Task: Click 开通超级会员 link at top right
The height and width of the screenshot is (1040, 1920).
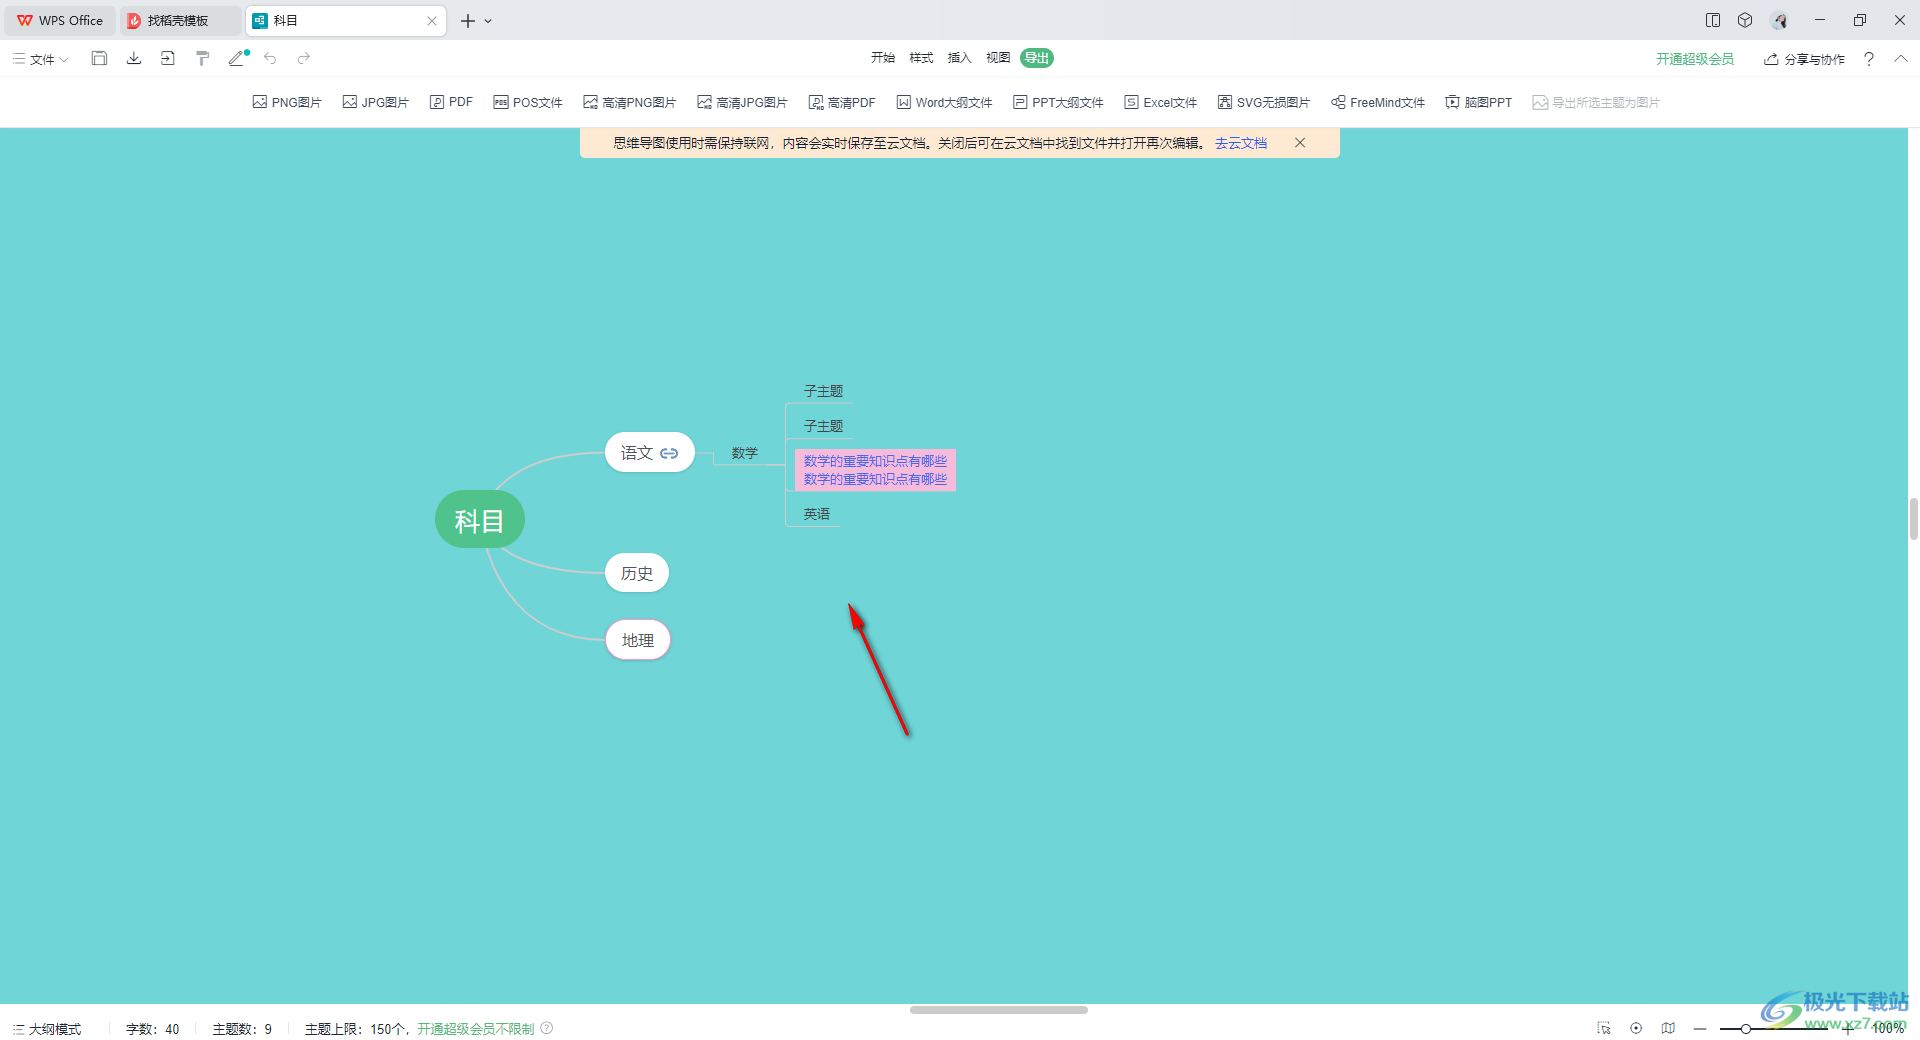Action: click(1695, 59)
